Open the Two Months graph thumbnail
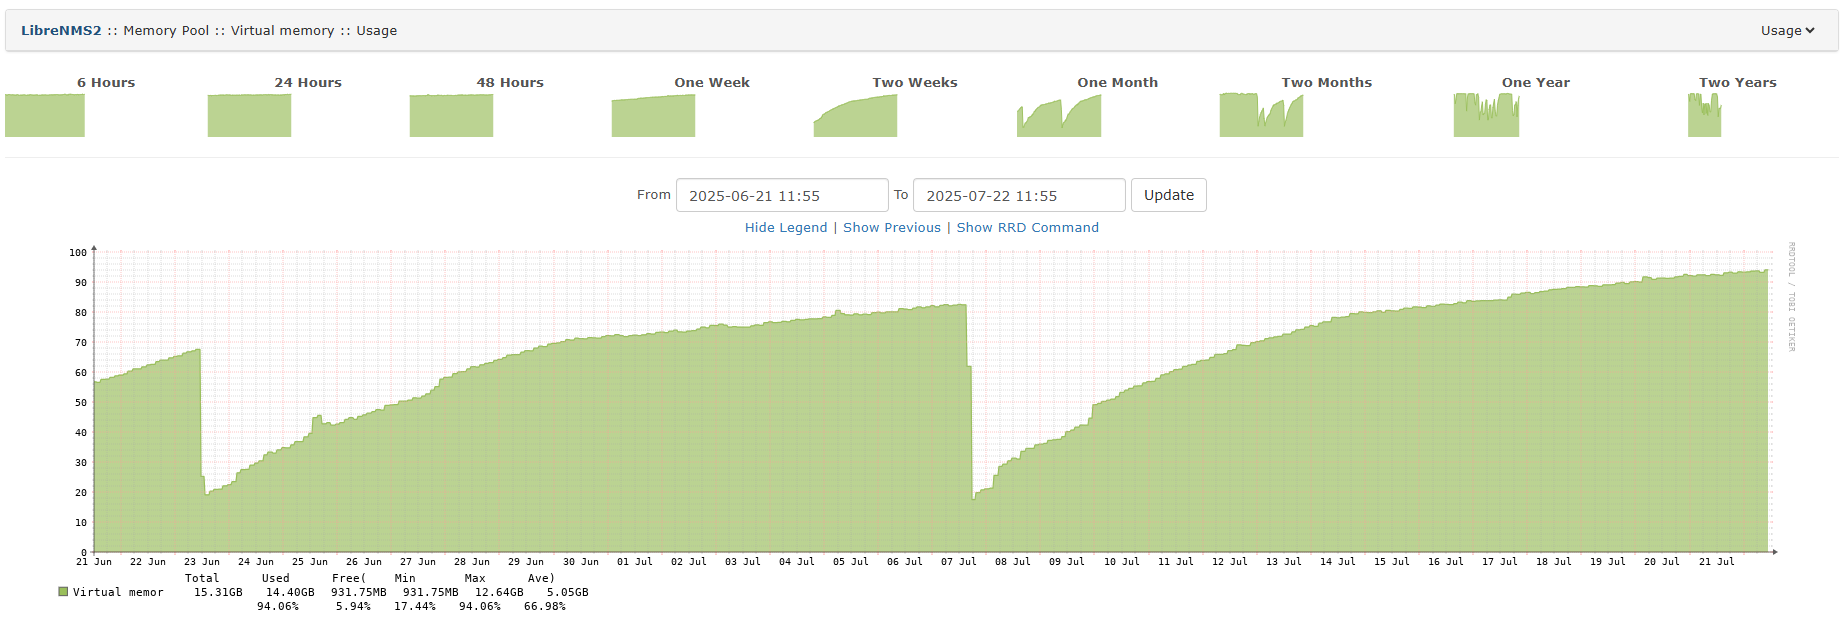The width and height of the screenshot is (1844, 621). (1261, 115)
